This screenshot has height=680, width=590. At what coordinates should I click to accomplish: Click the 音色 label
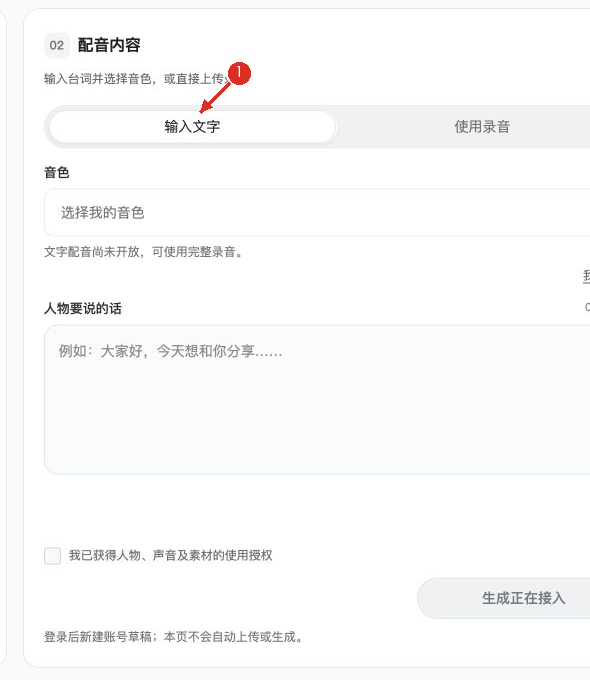56,172
